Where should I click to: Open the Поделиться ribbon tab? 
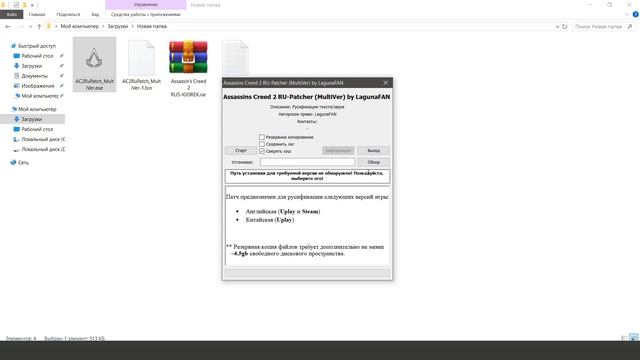coord(68,14)
